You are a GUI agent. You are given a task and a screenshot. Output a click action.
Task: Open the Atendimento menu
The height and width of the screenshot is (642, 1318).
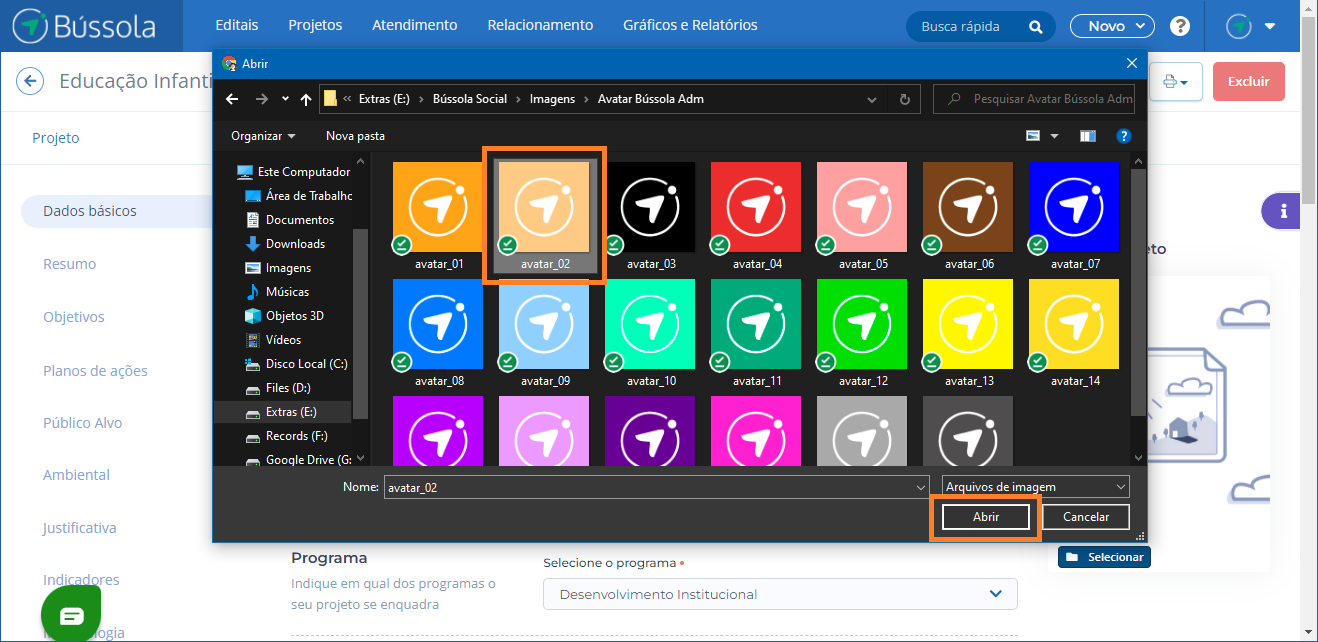pos(414,25)
